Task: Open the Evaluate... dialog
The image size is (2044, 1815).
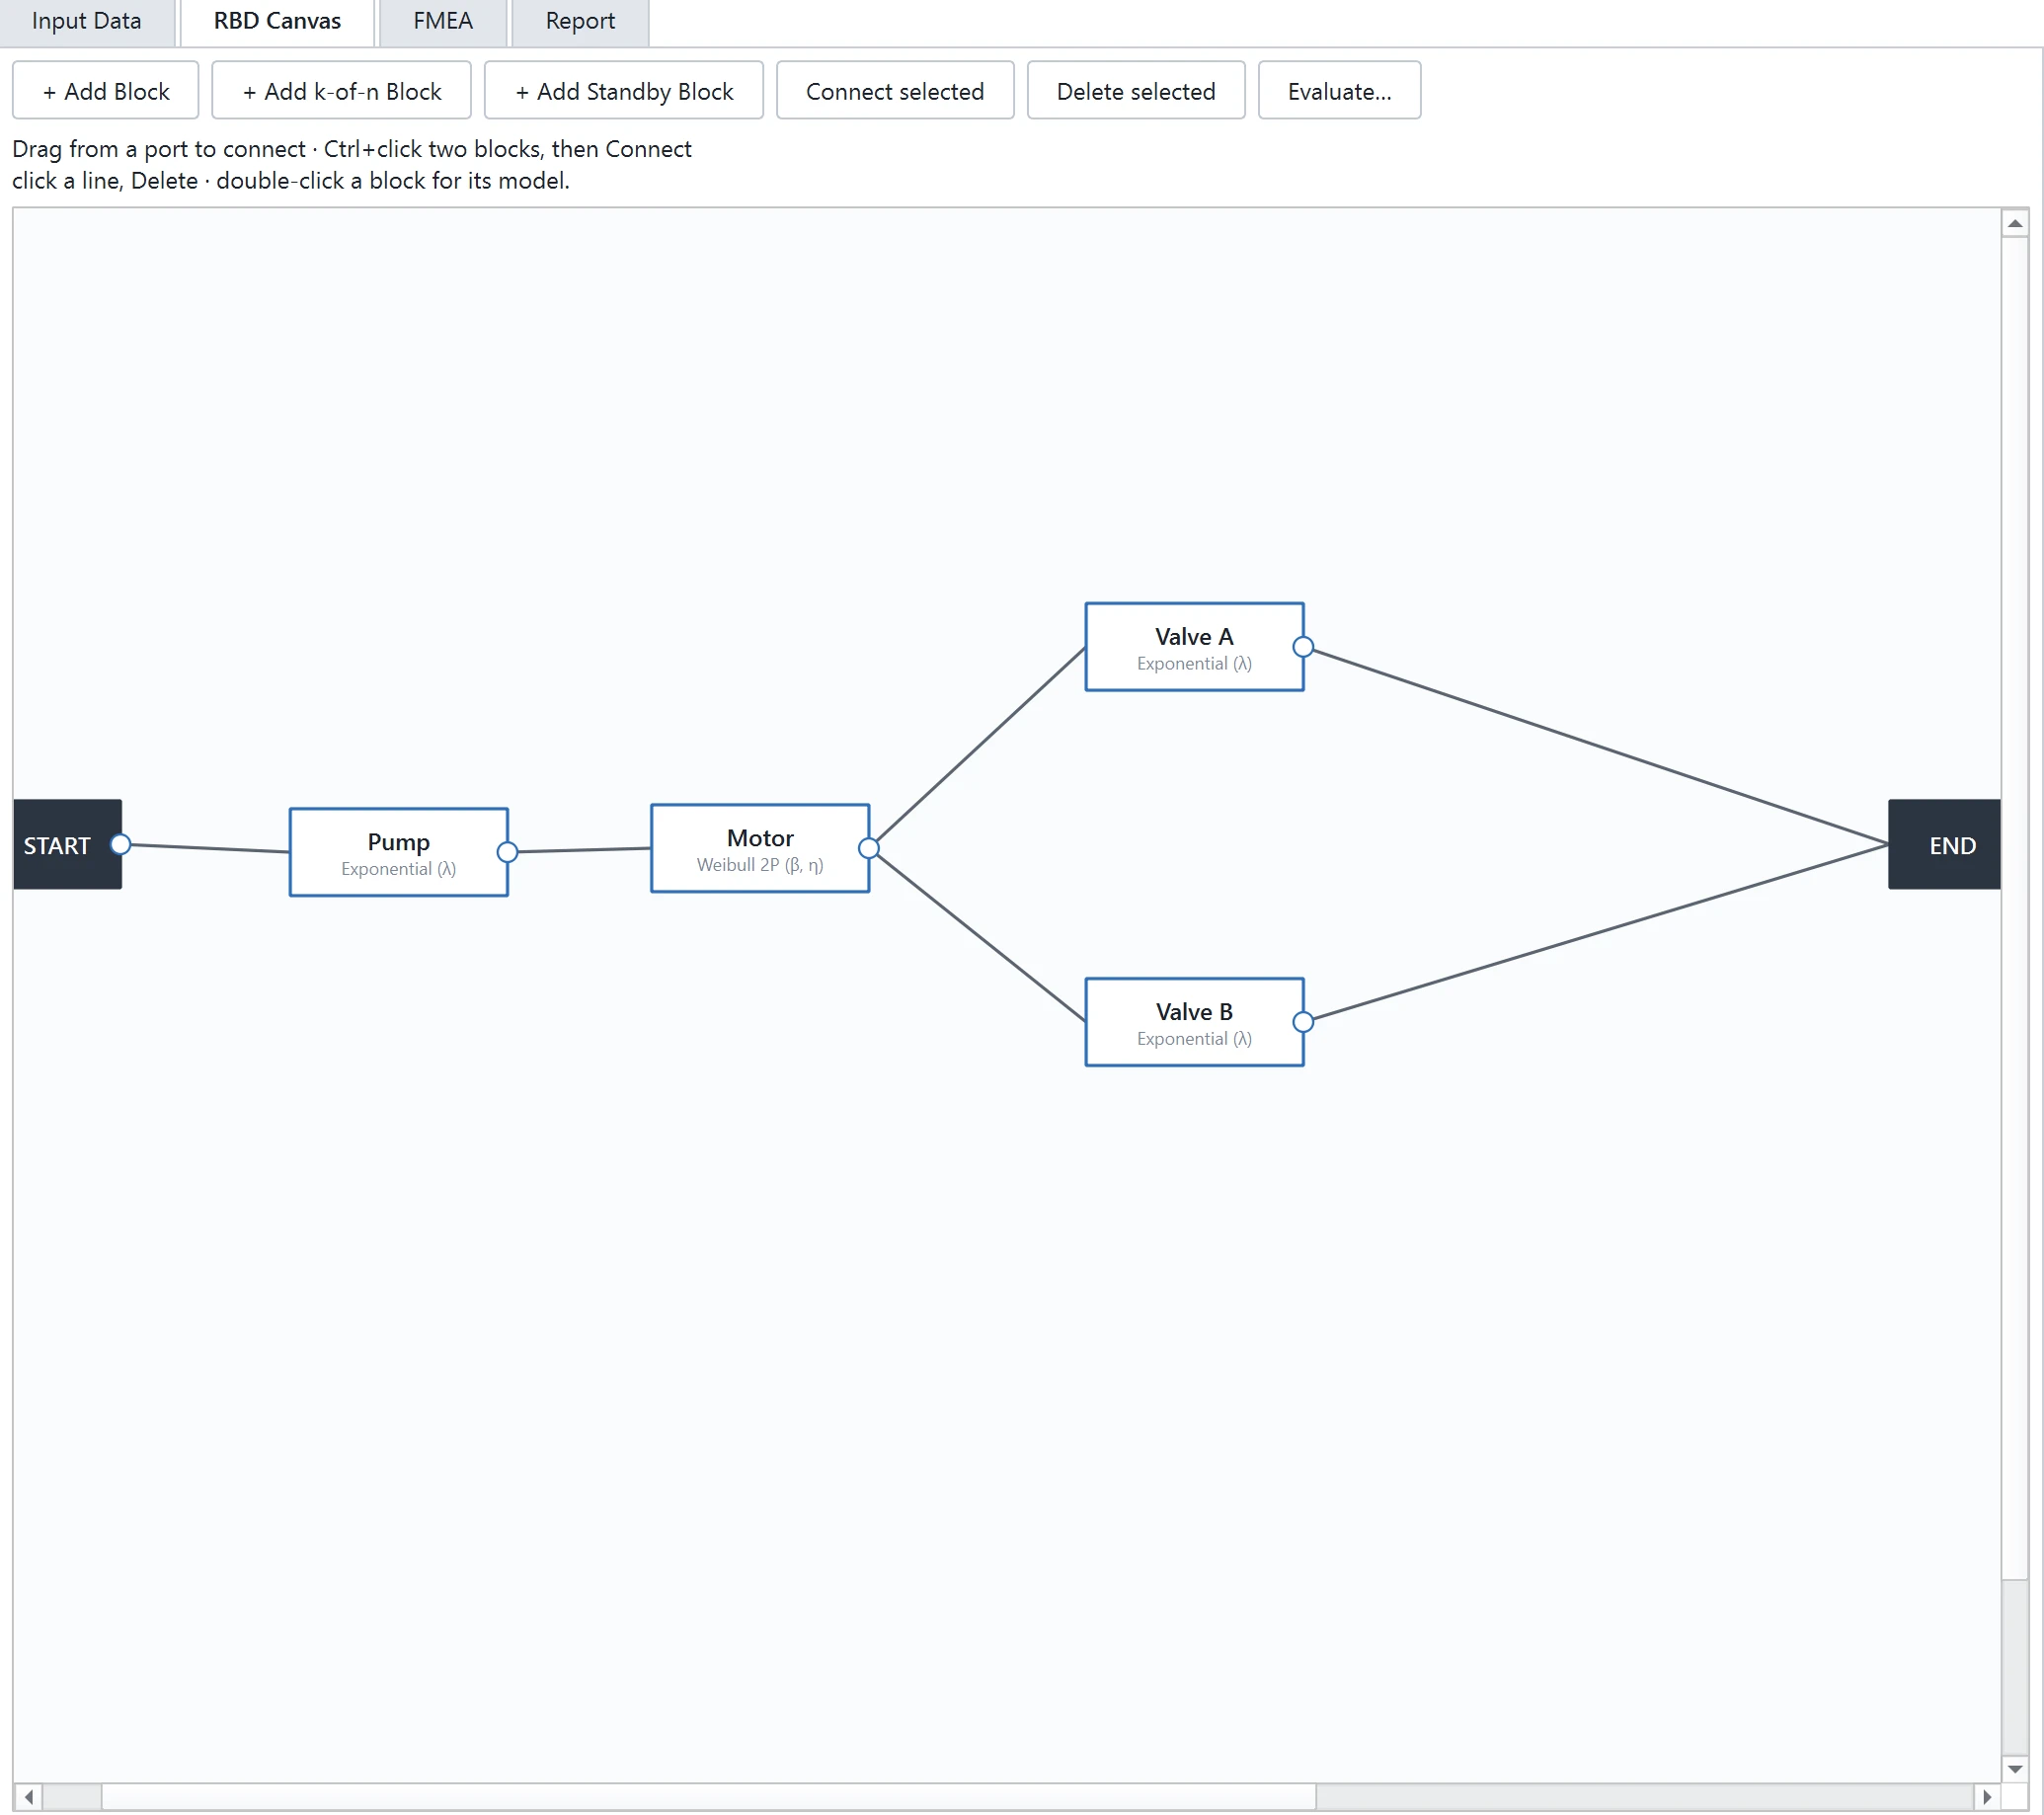Action: point(1339,91)
